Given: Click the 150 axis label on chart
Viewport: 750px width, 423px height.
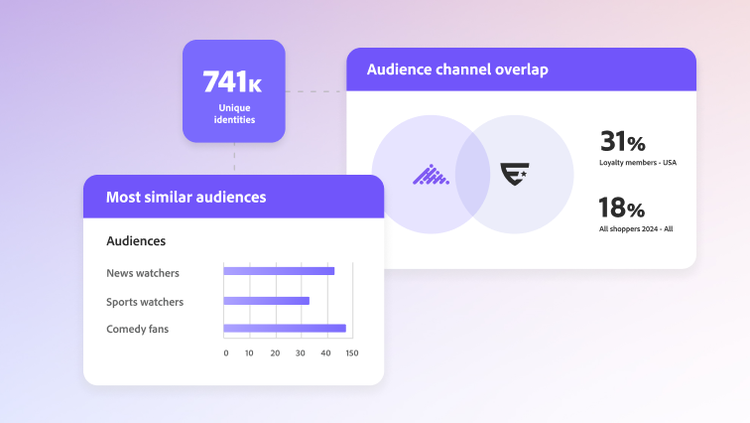Looking at the screenshot, I should pos(351,353).
